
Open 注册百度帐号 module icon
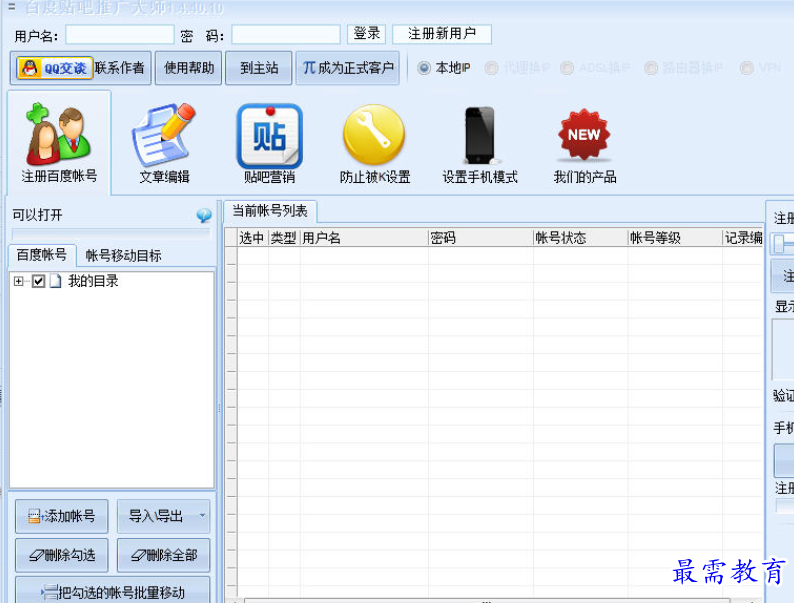[59, 143]
